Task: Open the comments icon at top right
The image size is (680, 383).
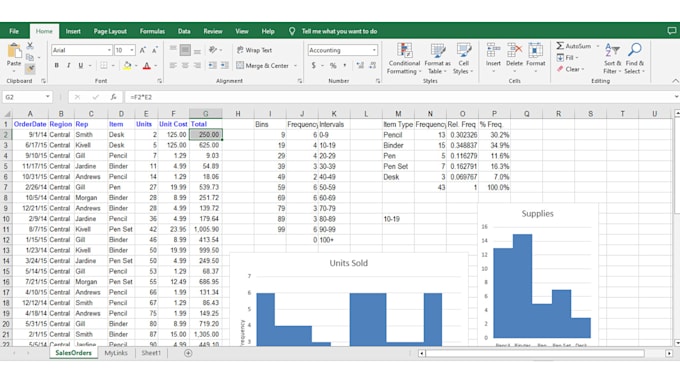Action: coord(671,31)
